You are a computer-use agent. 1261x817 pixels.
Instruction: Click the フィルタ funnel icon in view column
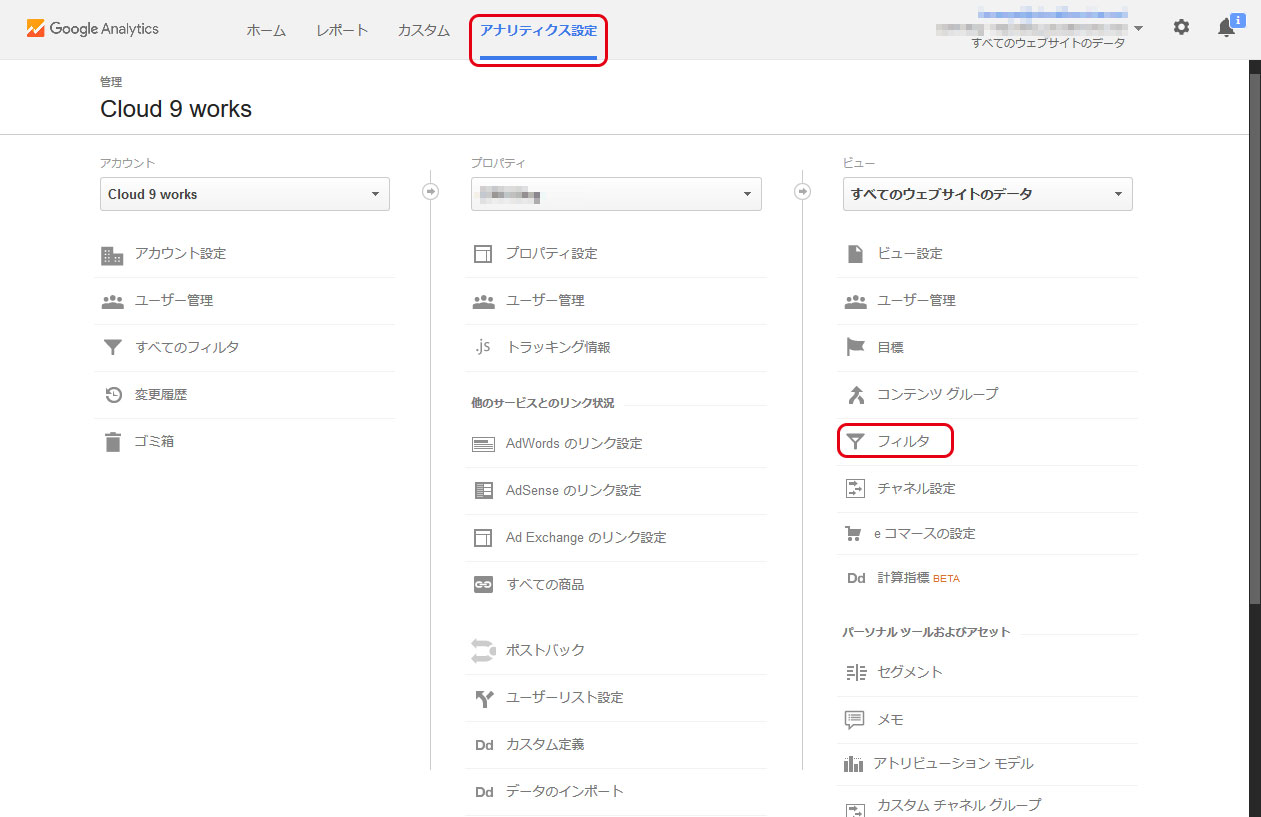point(855,441)
